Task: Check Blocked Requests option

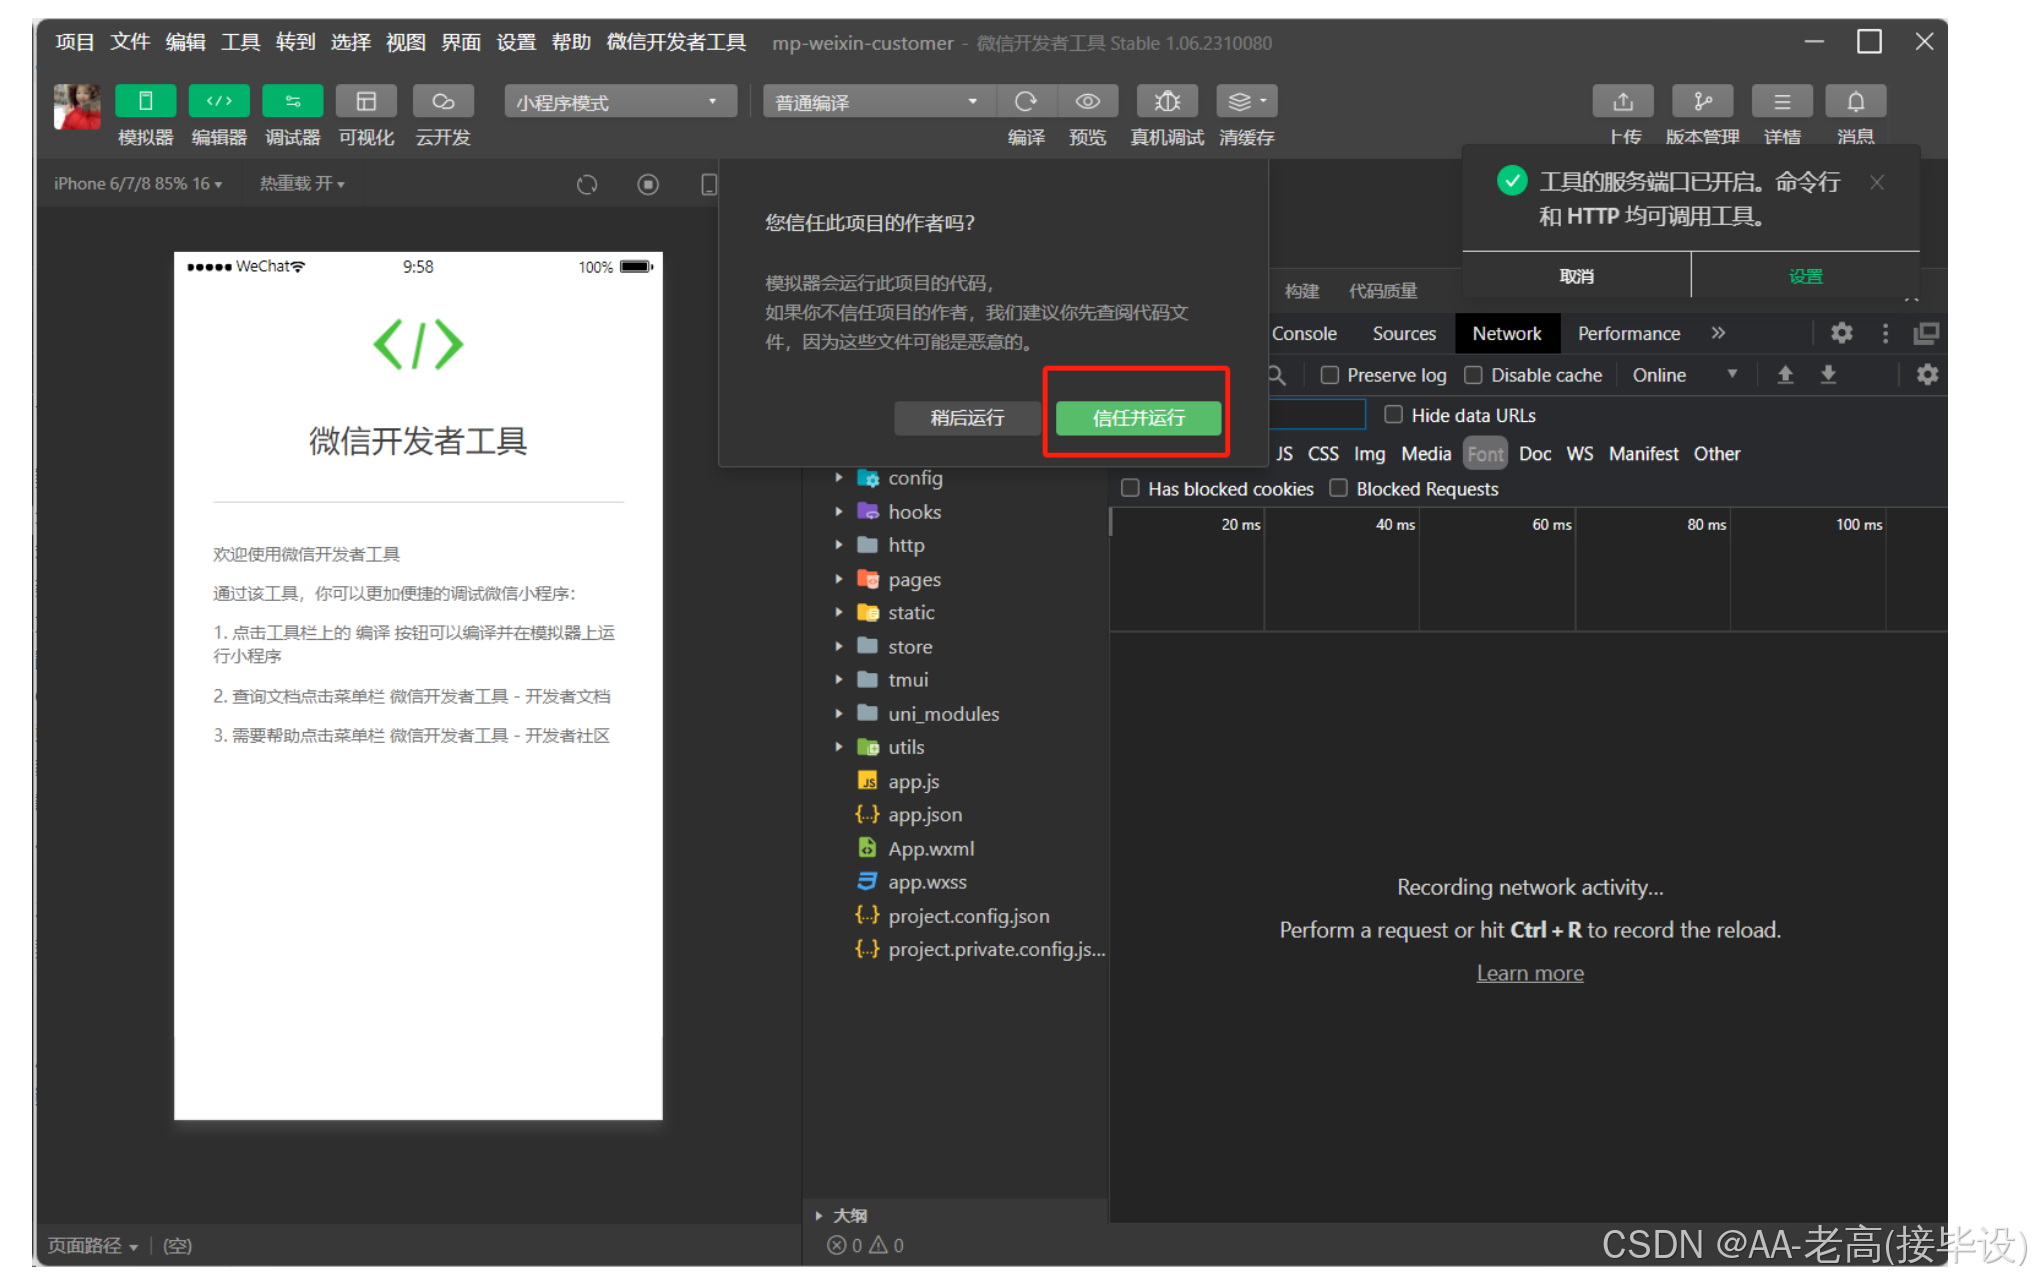Action: click(x=1338, y=488)
